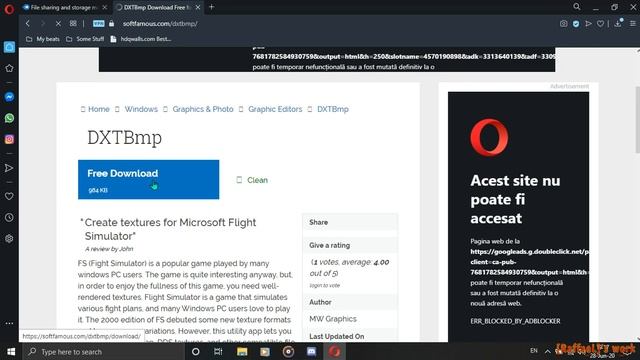
Task: Close the DXTBmp tab
Action: (198, 7)
